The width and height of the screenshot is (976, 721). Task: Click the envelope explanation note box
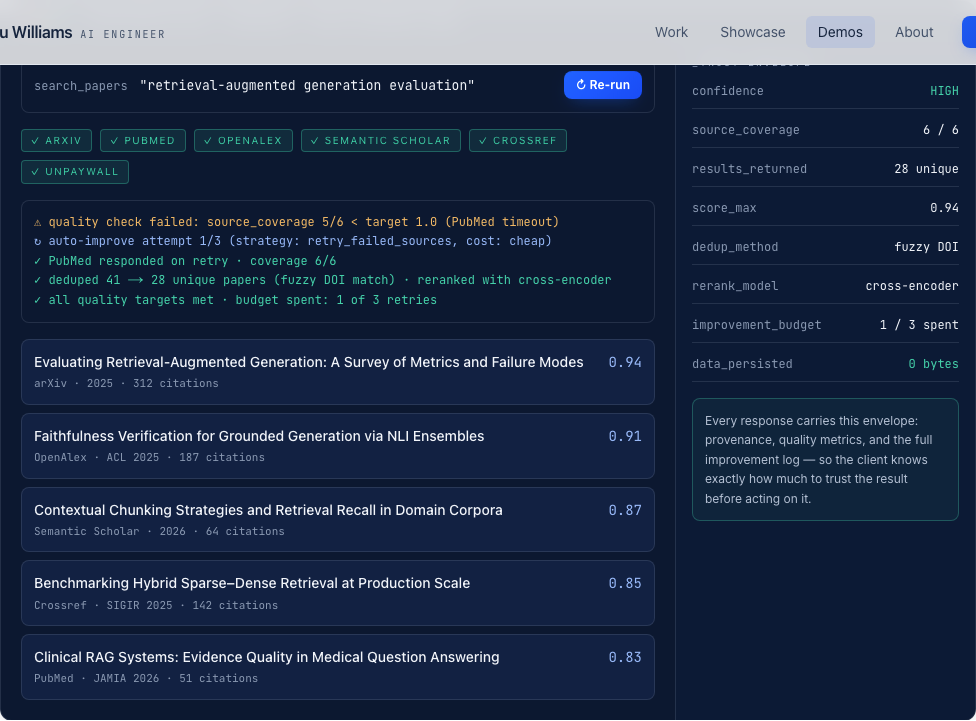point(825,459)
